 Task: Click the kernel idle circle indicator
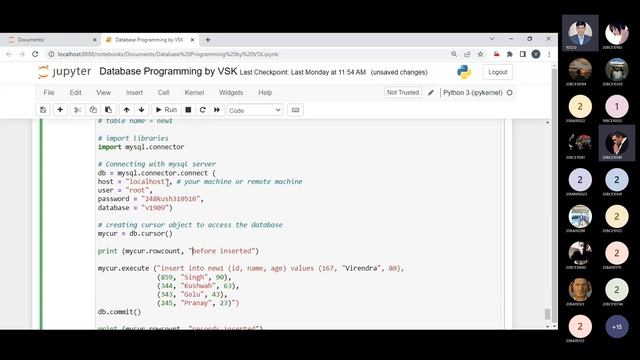pos(509,93)
